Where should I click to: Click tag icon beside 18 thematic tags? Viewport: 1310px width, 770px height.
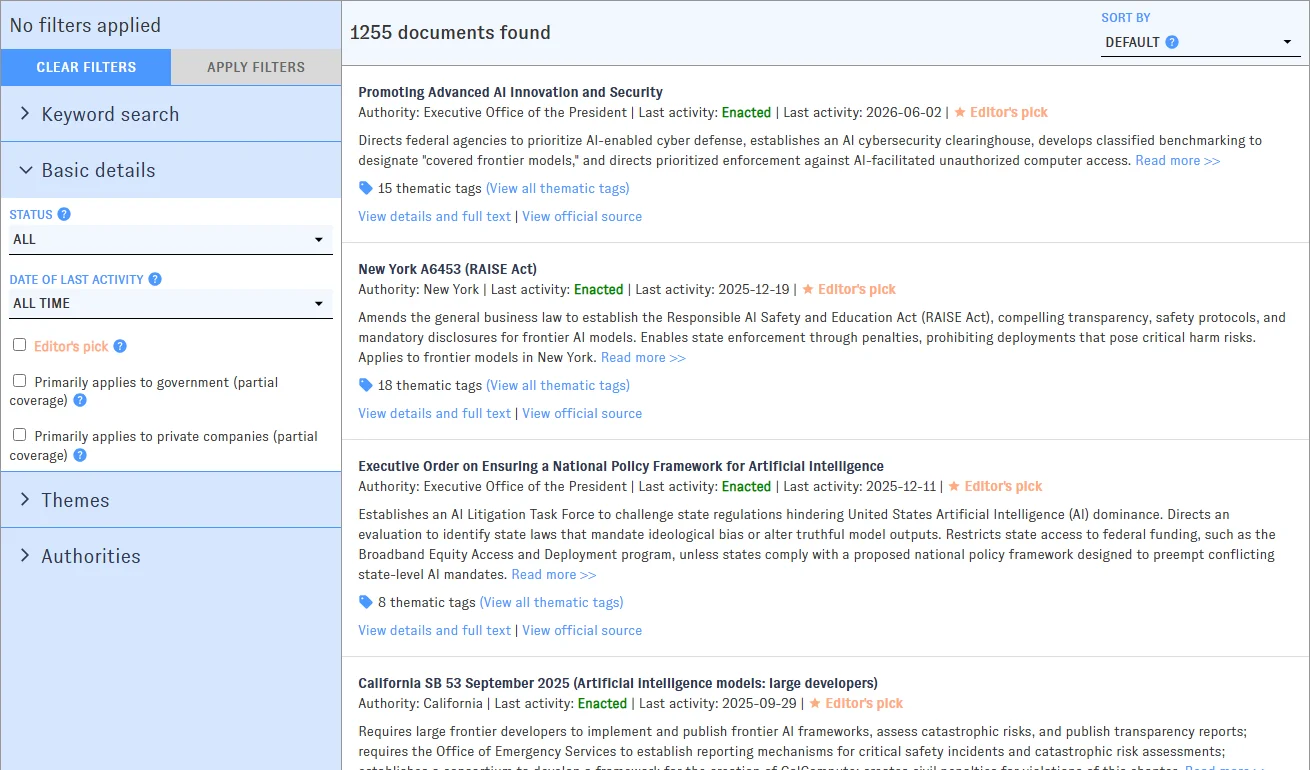click(366, 385)
